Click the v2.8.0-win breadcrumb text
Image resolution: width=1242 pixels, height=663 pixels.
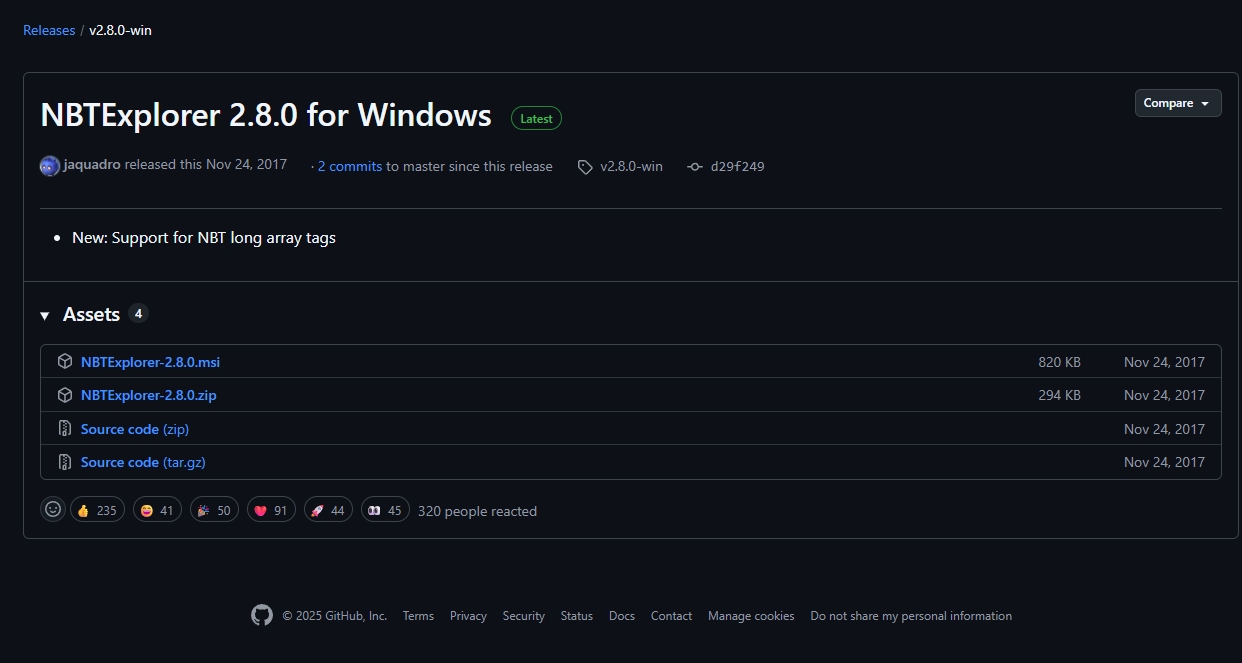[x=120, y=30]
